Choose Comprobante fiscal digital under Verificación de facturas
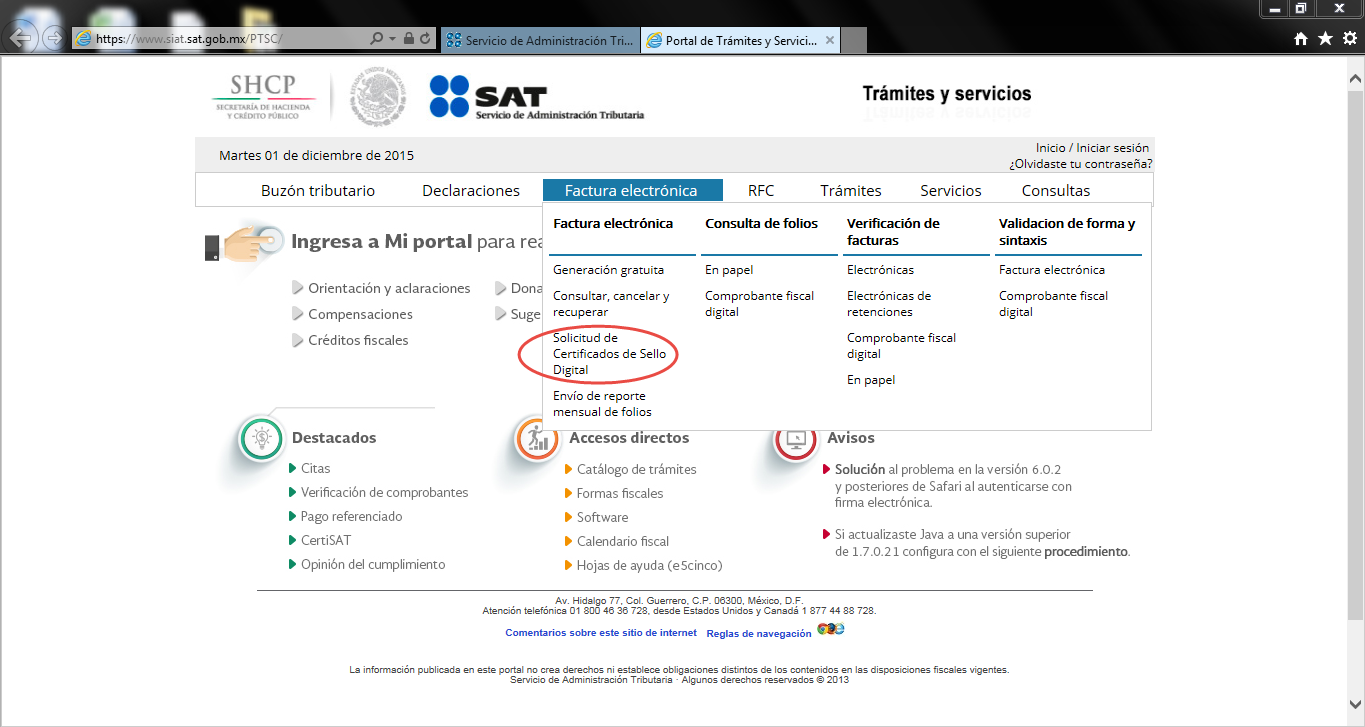This screenshot has width=1365, height=727. point(901,346)
